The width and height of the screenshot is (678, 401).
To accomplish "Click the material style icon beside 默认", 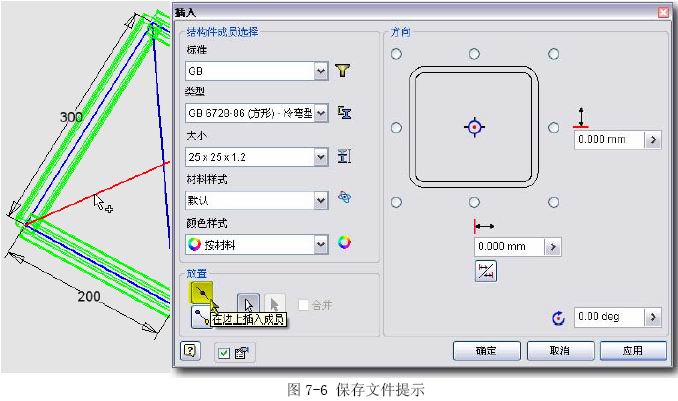I will 344,199.
